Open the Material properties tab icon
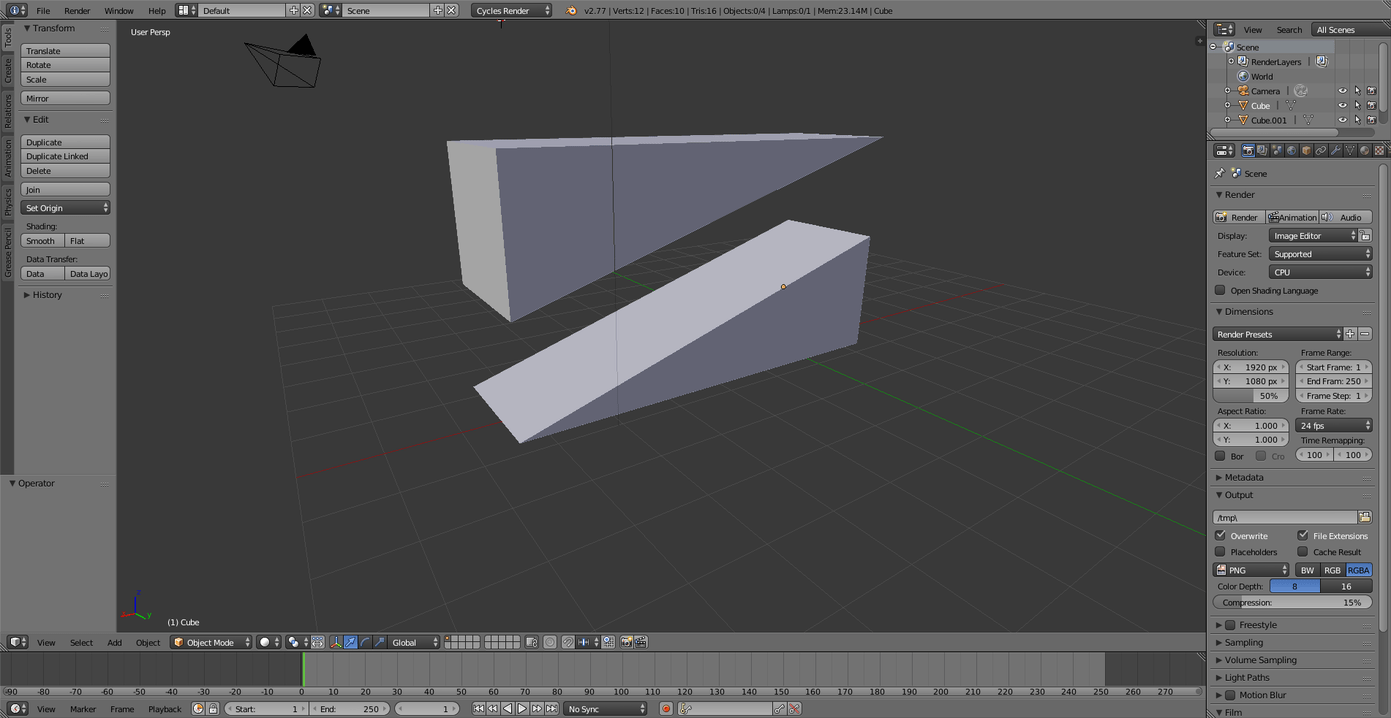This screenshot has width=1391, height=718. (x=1364, y=151)
